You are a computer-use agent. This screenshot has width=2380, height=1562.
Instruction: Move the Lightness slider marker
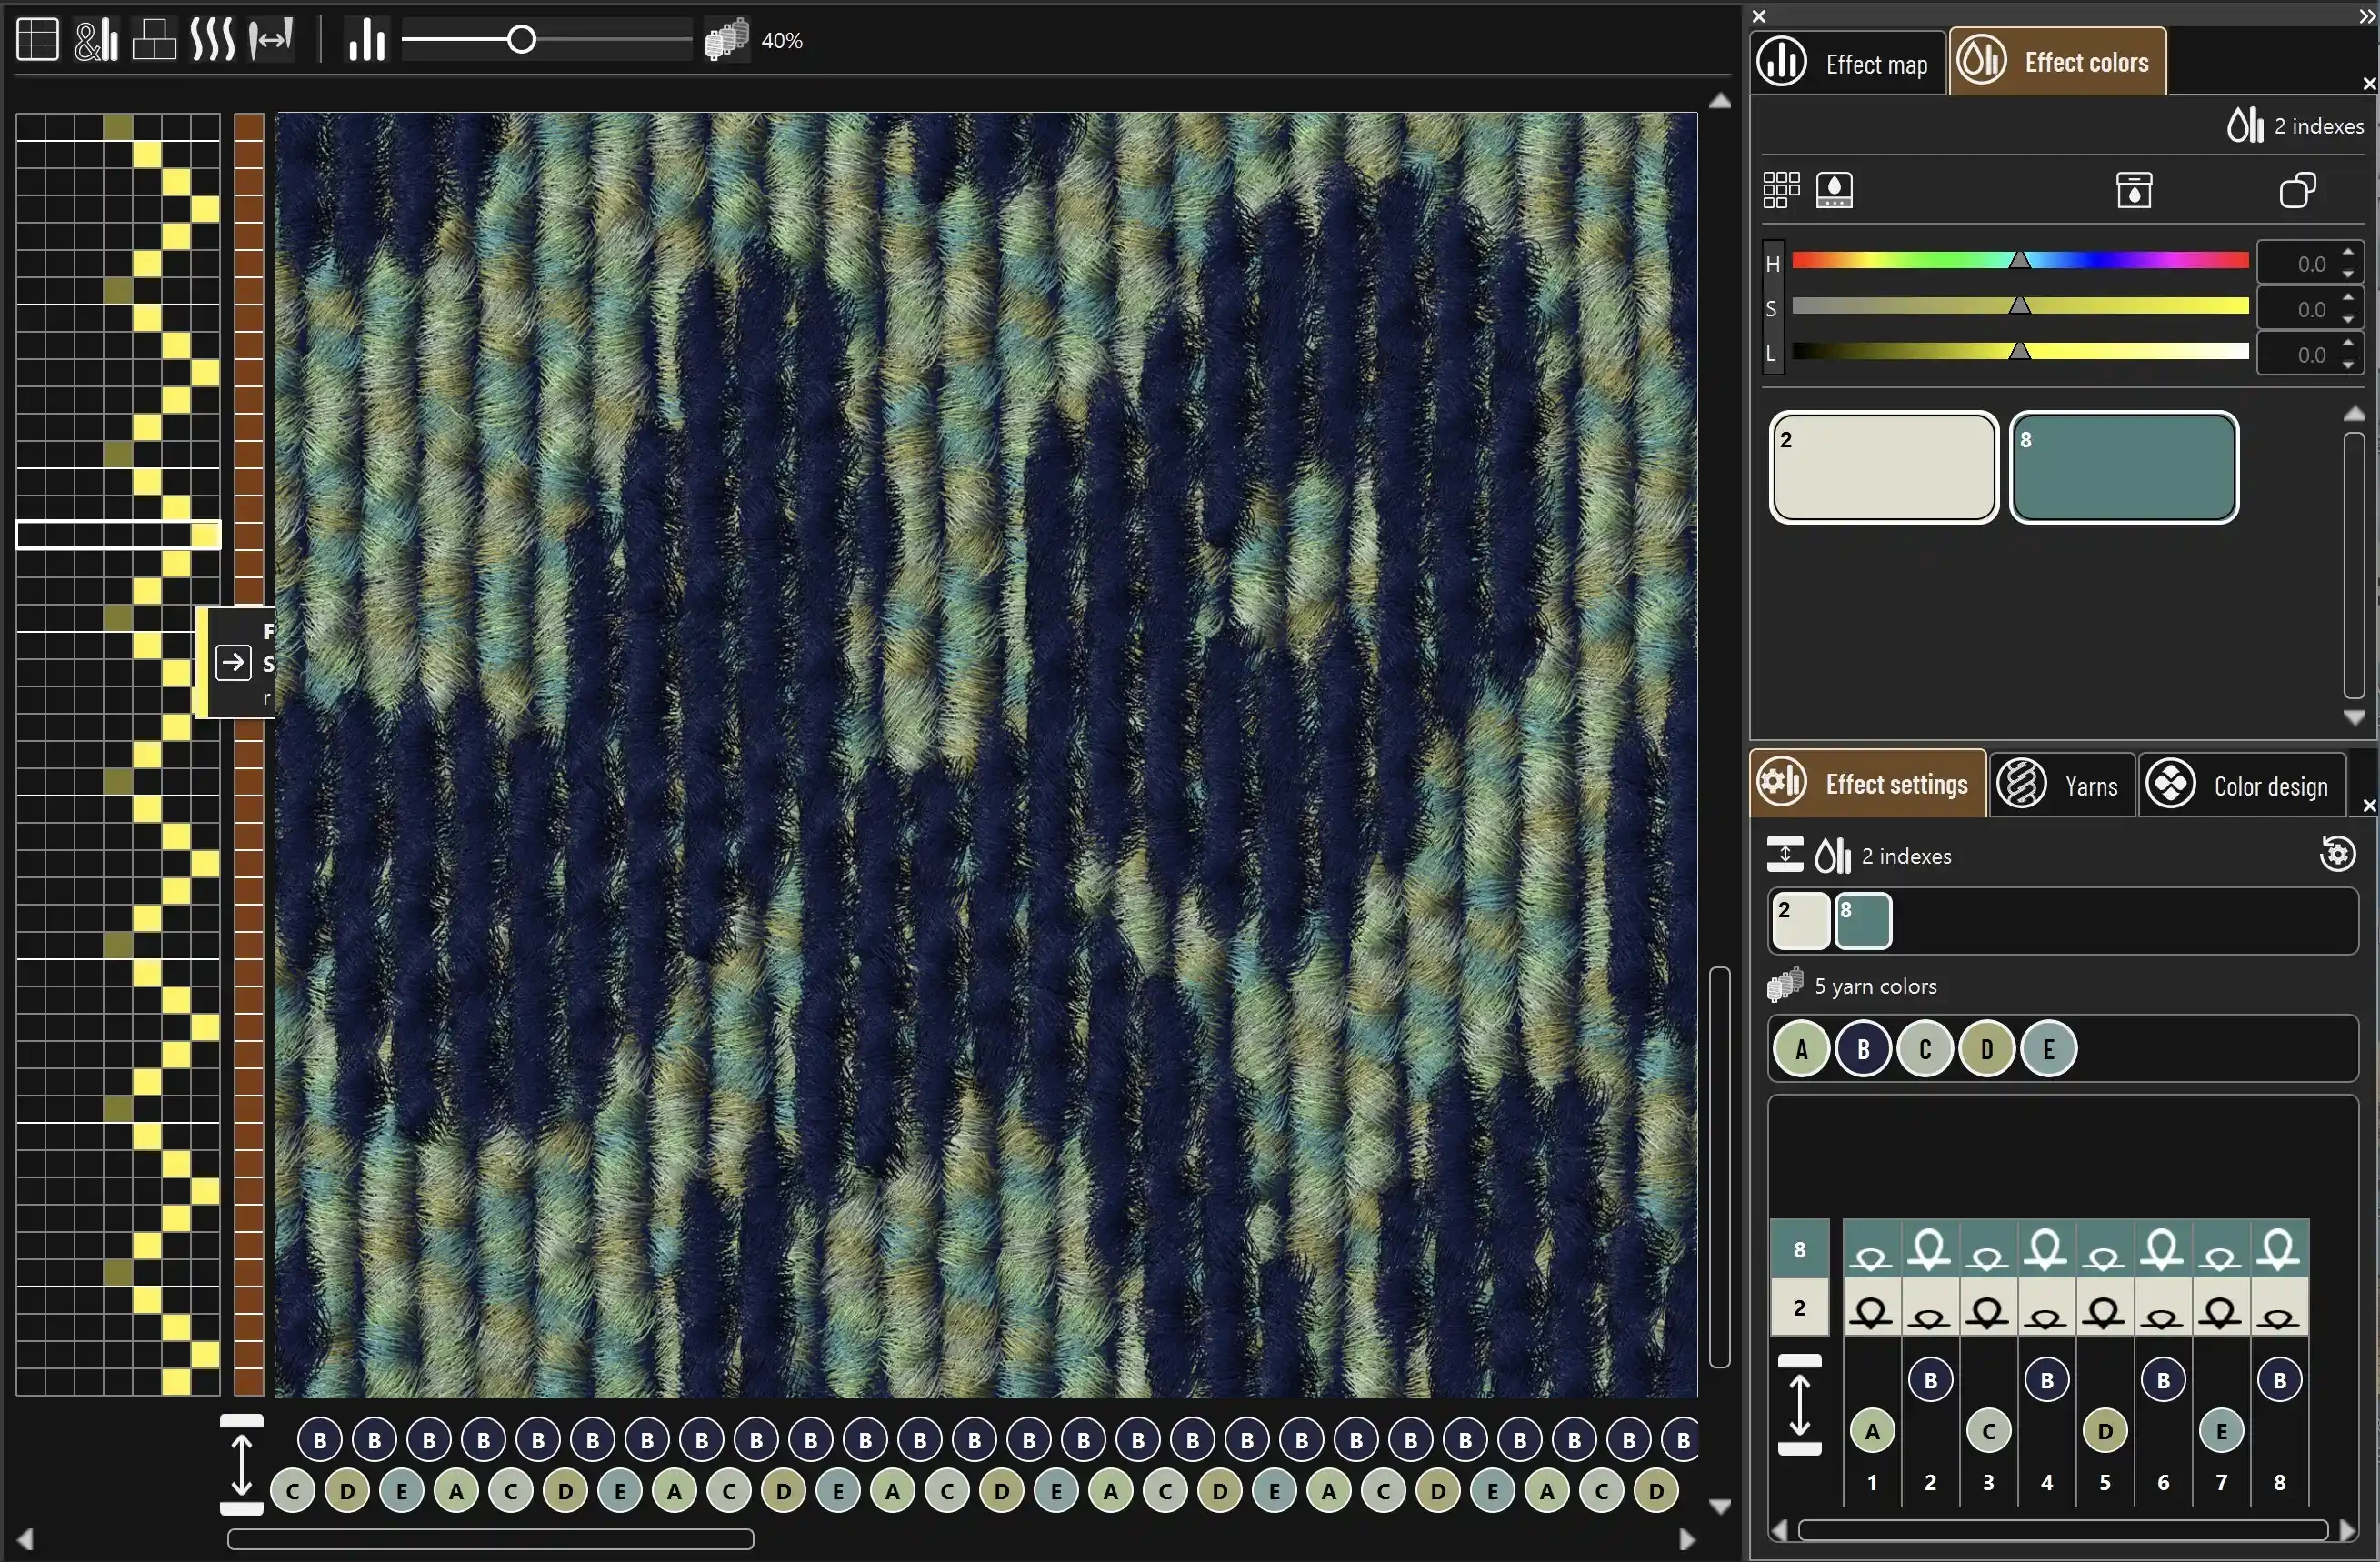coord(2020,351)
